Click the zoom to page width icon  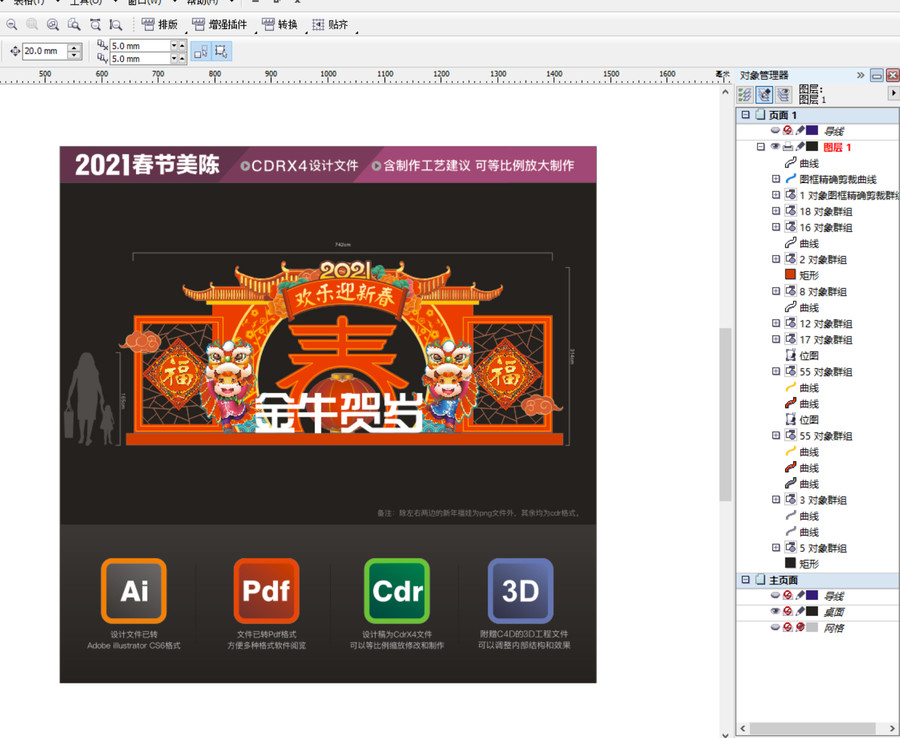95,24
